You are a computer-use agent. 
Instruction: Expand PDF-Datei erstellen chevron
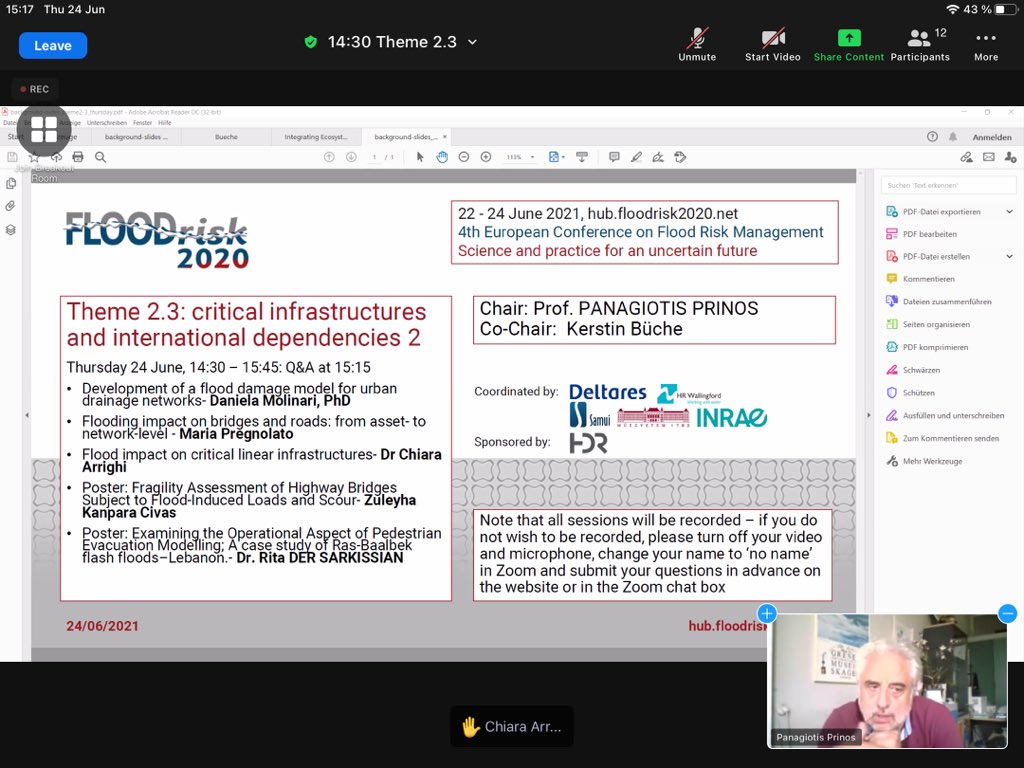(x=1009, y=257)
